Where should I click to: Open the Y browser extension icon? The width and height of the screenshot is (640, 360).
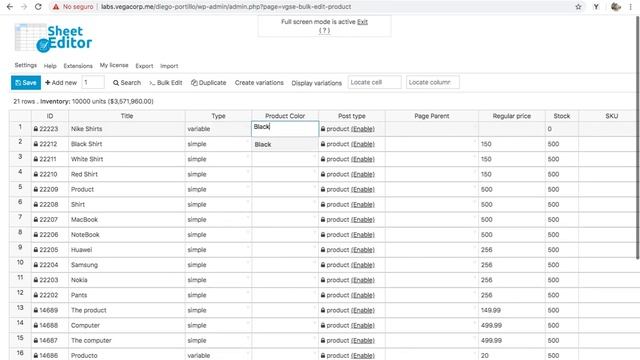[596, 7]
